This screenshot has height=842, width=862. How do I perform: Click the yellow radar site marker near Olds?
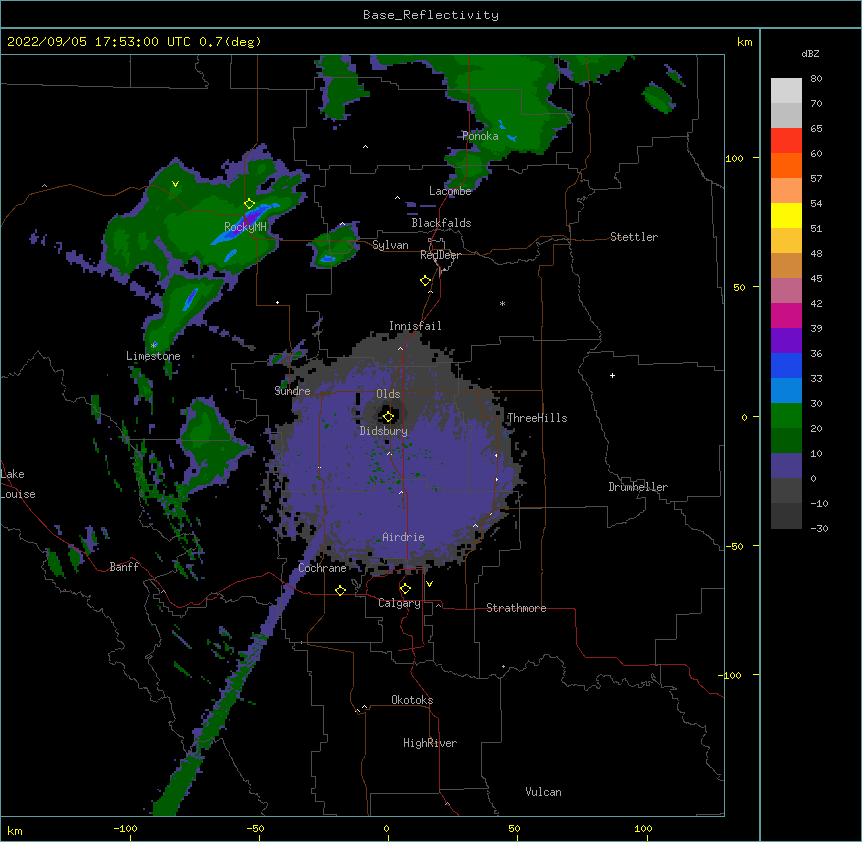coord(388,416)
